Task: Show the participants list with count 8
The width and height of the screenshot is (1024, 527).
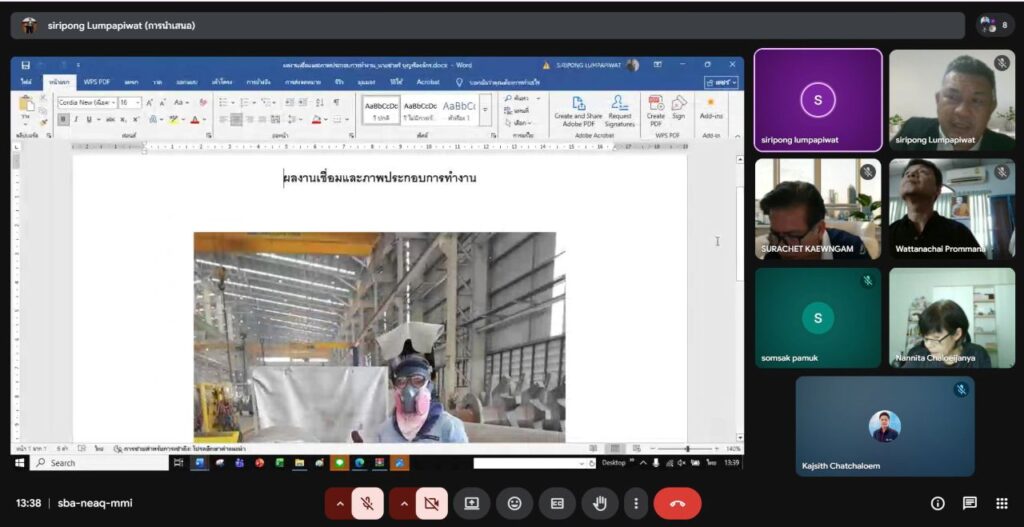Action: click(994, 25)
